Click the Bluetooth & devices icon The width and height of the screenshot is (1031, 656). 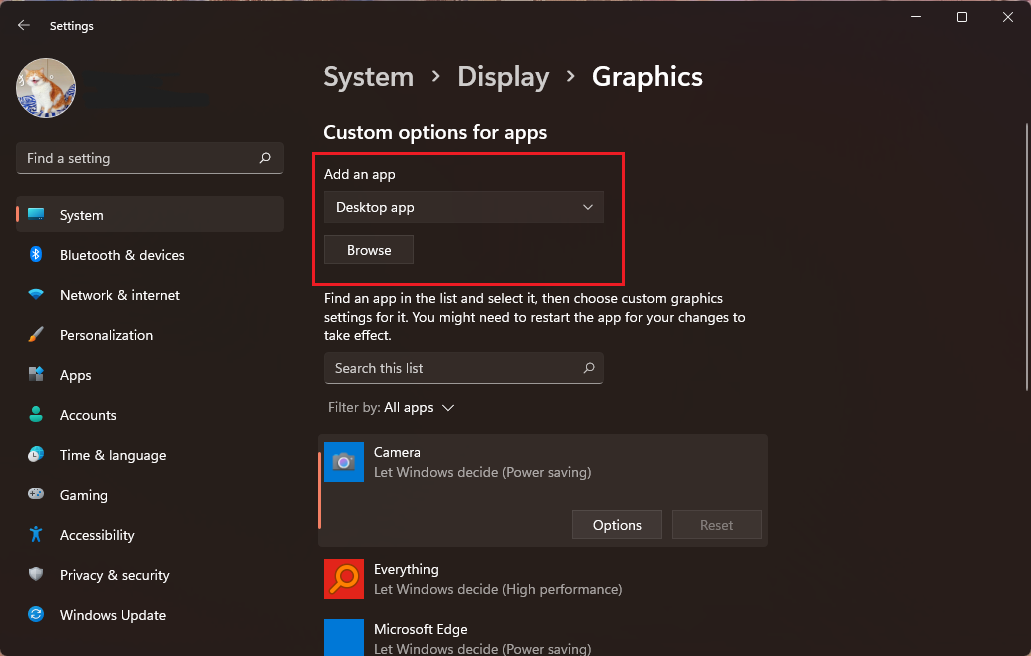coord(36,254)
